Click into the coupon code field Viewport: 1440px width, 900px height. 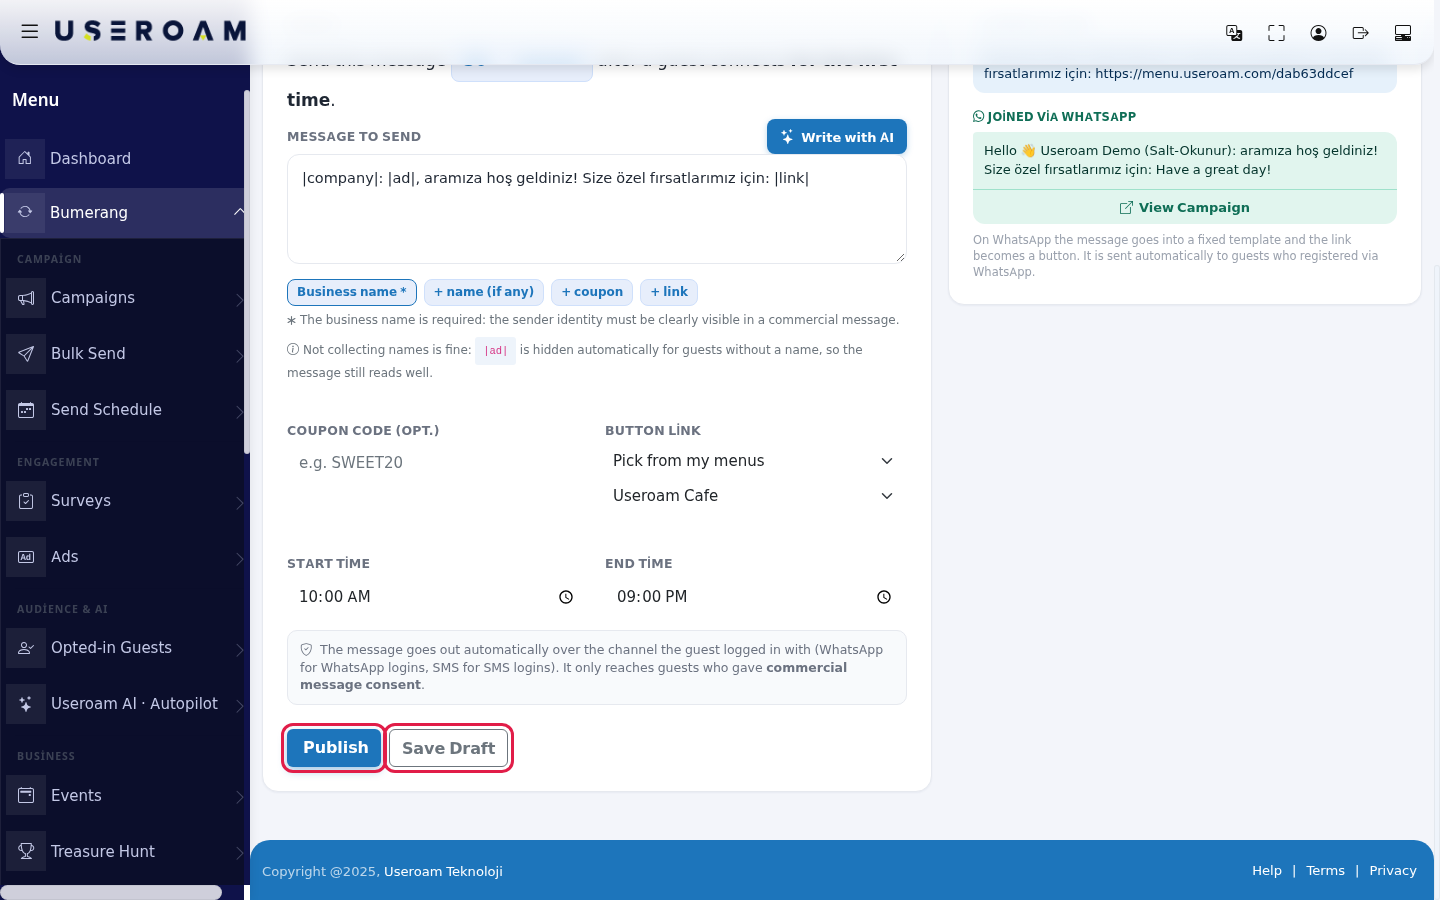[438, 463]
